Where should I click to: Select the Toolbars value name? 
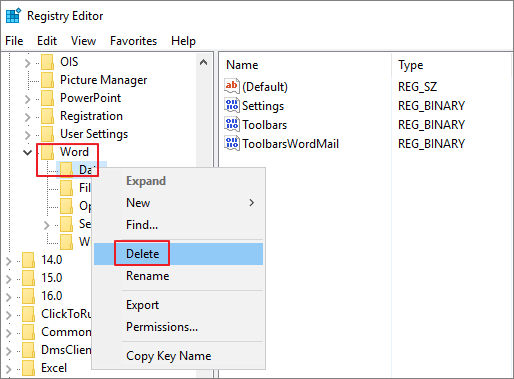point(264,125)
